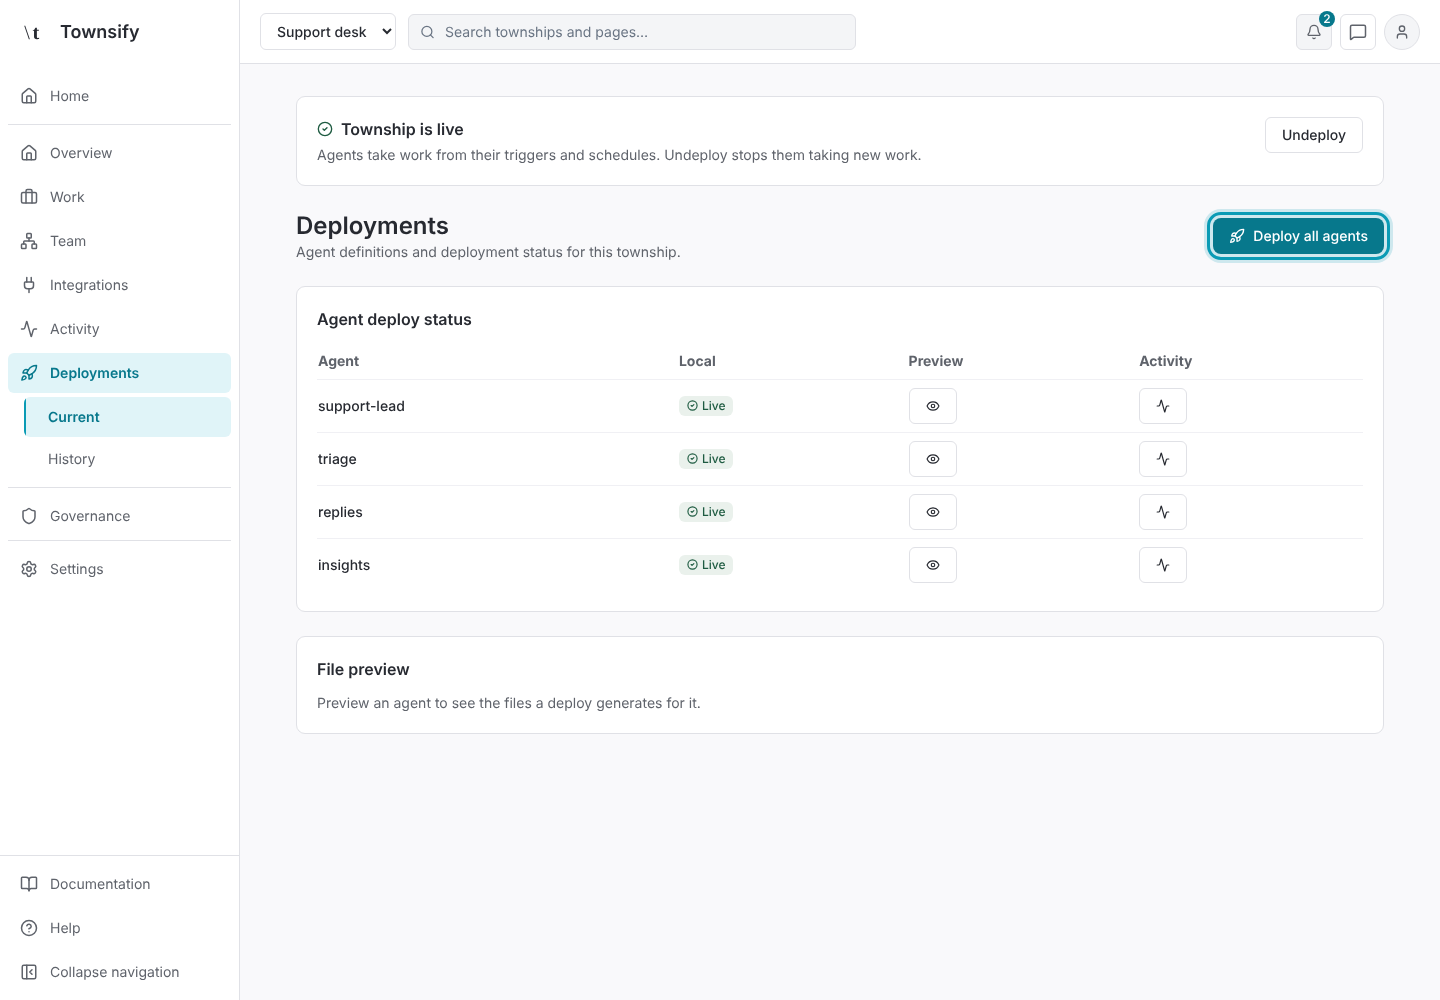Image resolution: width=1440 pixels, height=1000 pixels.
Task: Select Deployments in the sidebar
Action: point(120,373)
